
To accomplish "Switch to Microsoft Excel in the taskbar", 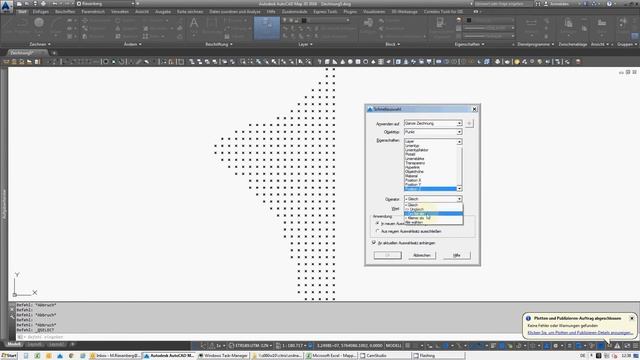I will 331,356.
